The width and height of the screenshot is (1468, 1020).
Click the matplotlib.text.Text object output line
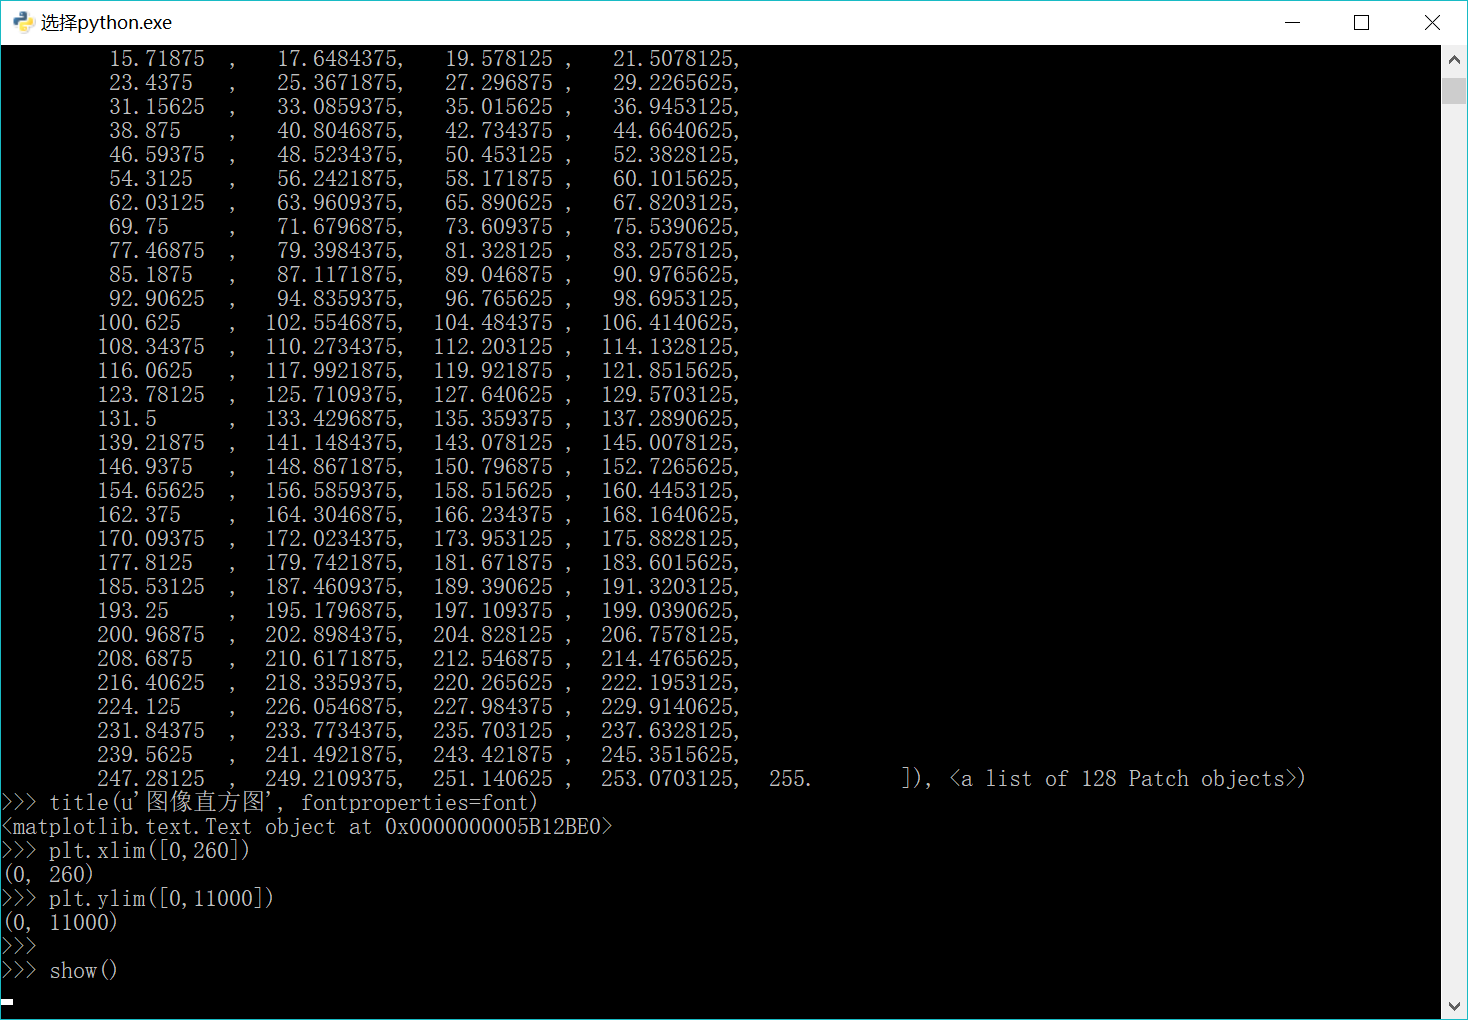point(307,826)
